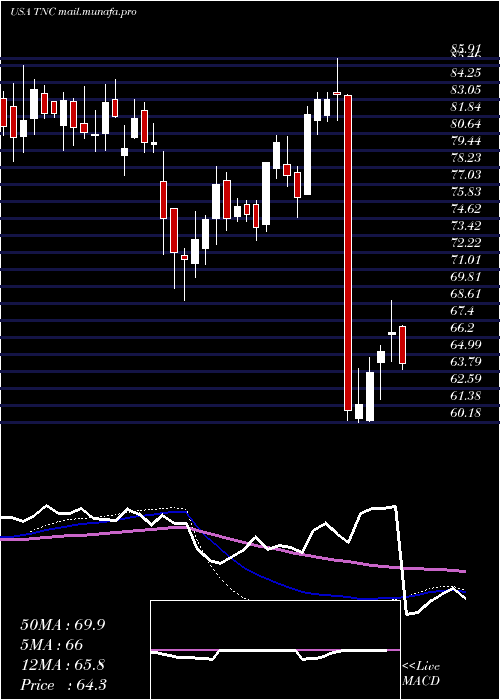Click the 62.59 price axis label
500x700 pixels.
click(466, 378)
